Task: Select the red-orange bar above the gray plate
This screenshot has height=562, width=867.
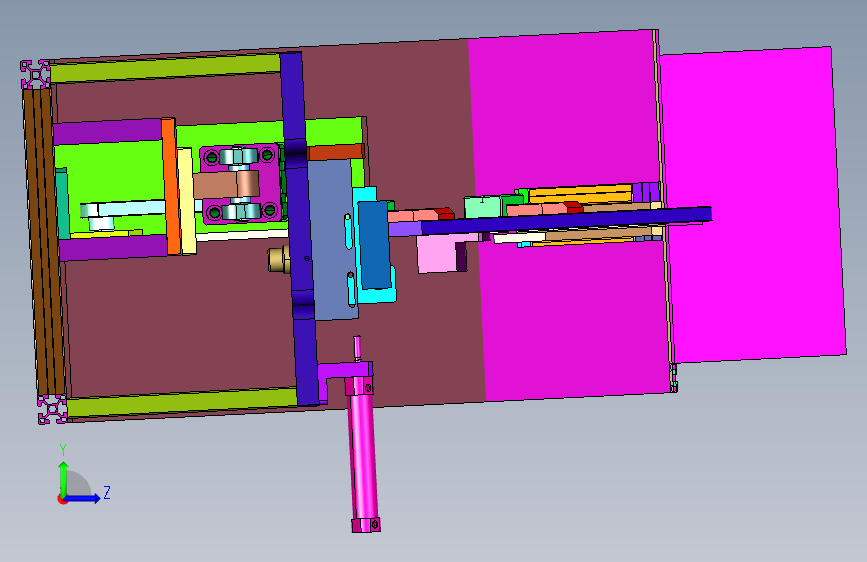Action: pos(335,152)
